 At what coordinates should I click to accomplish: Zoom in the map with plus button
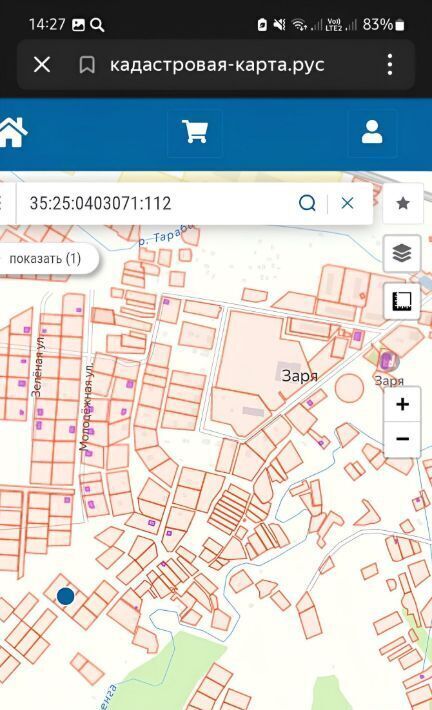tap(402, 404)
